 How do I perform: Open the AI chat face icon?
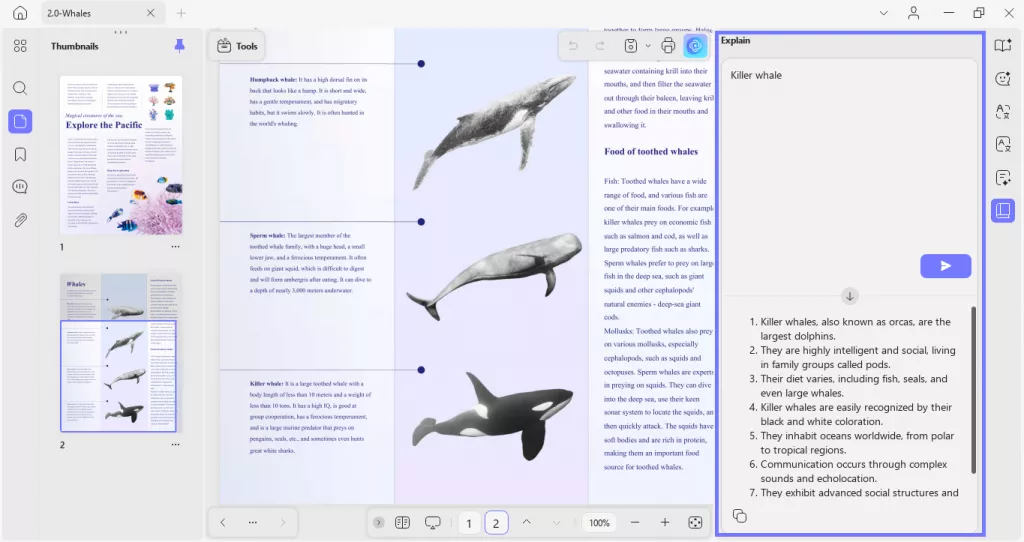1003,78
